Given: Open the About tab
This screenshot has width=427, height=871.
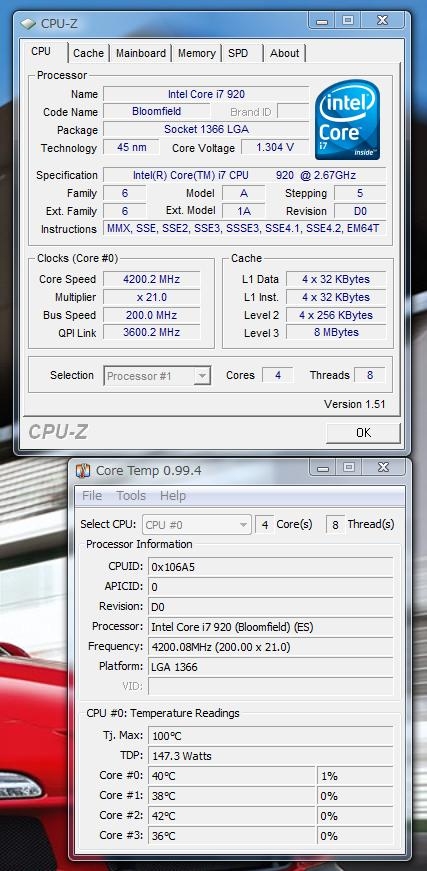Looking at the screenshot, I should pyautogui.click(x=284, y=53).
